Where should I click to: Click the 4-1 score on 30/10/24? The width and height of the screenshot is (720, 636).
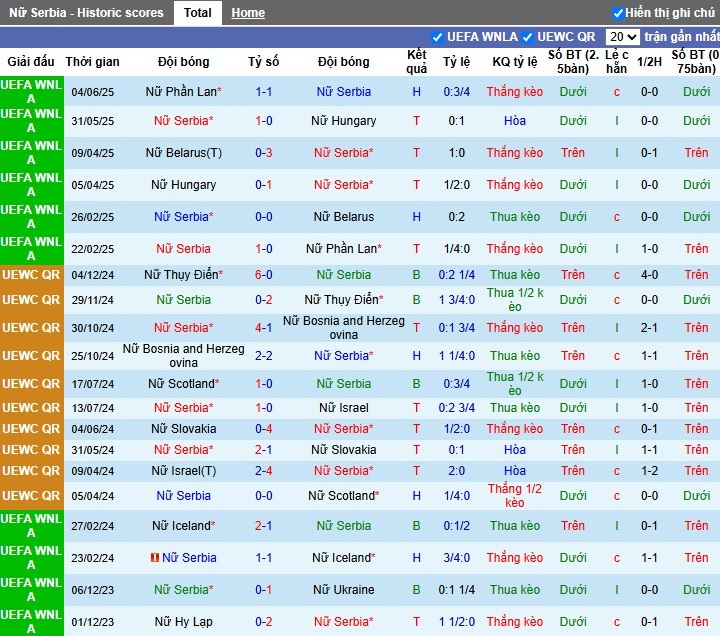264,328
